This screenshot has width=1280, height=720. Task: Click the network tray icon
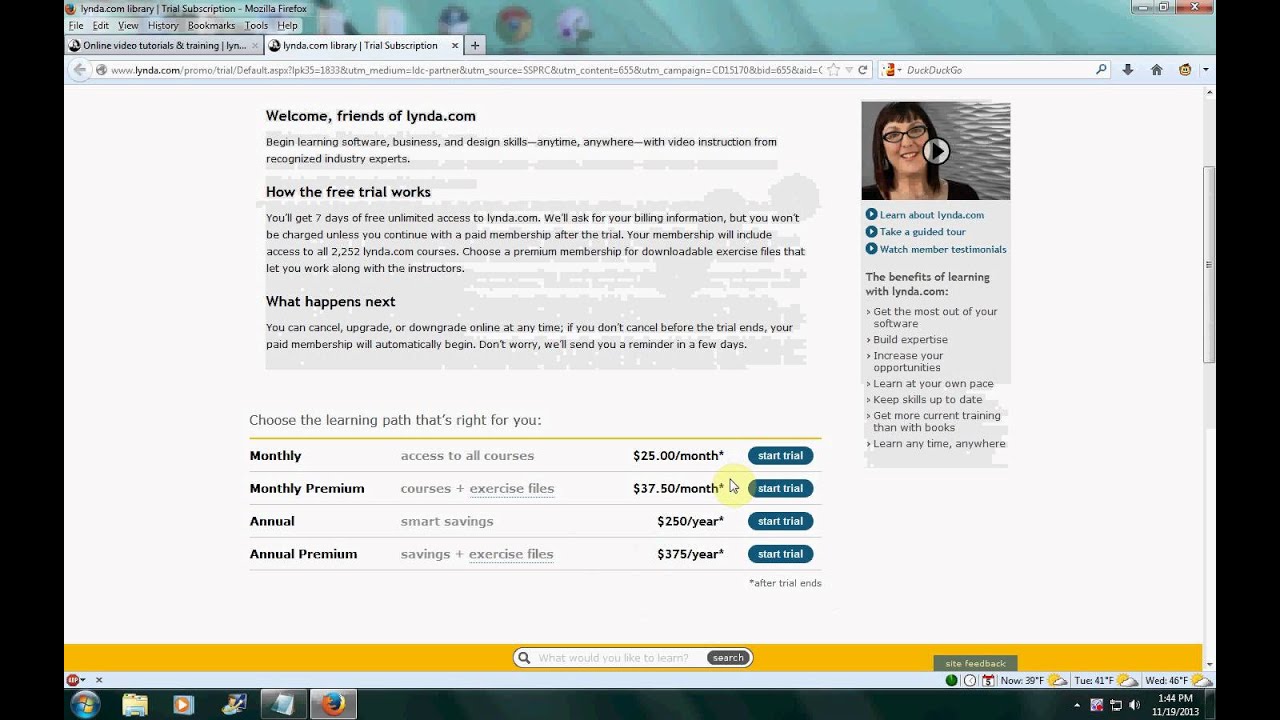click(x=1116, y=704)
